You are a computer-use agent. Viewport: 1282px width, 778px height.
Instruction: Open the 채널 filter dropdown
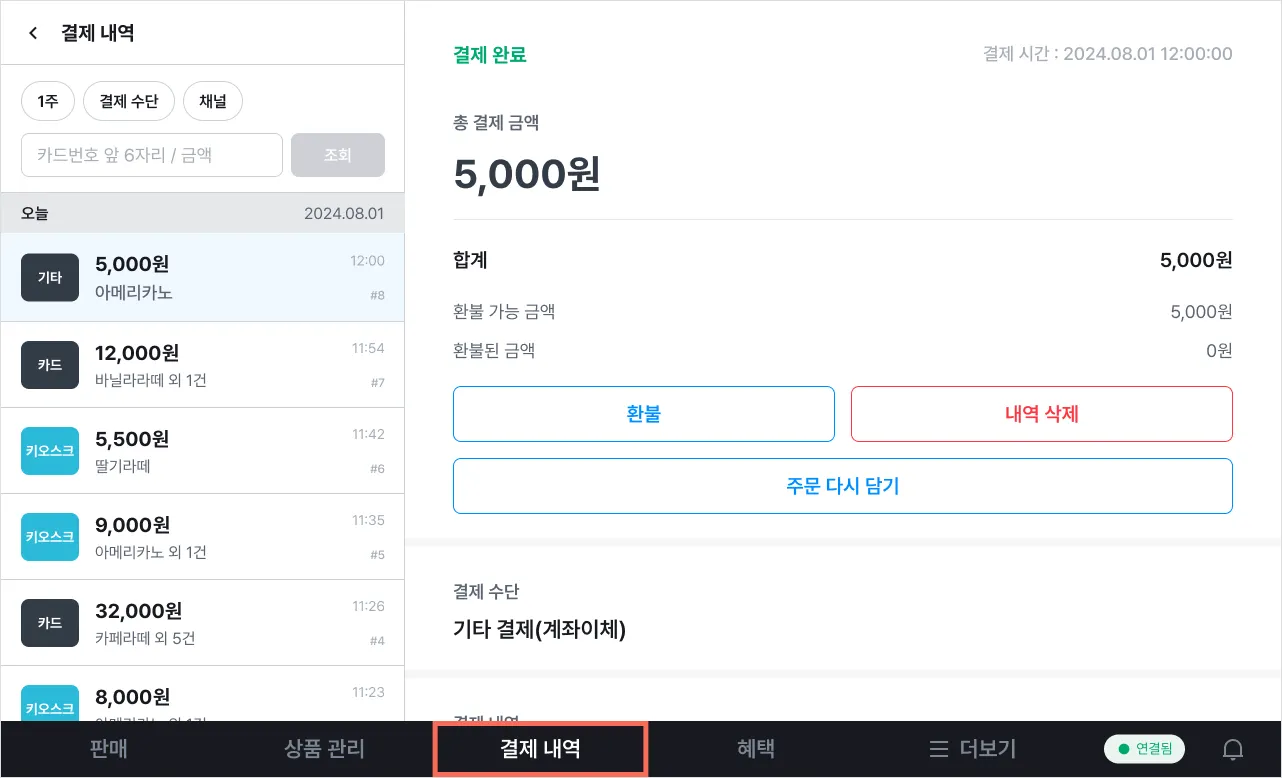pyautogui.click(x=213, y=101)
